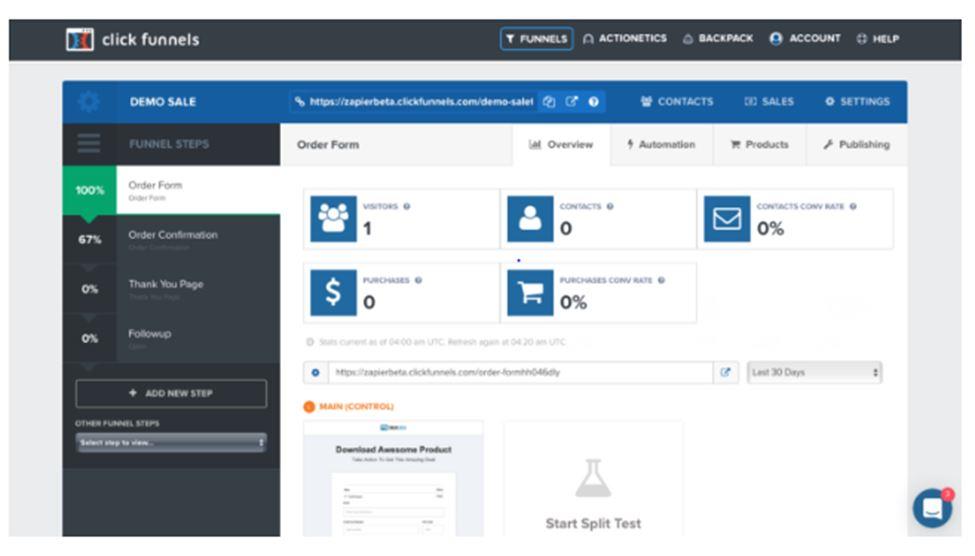Expand the Select step to view dropdown

171,442
